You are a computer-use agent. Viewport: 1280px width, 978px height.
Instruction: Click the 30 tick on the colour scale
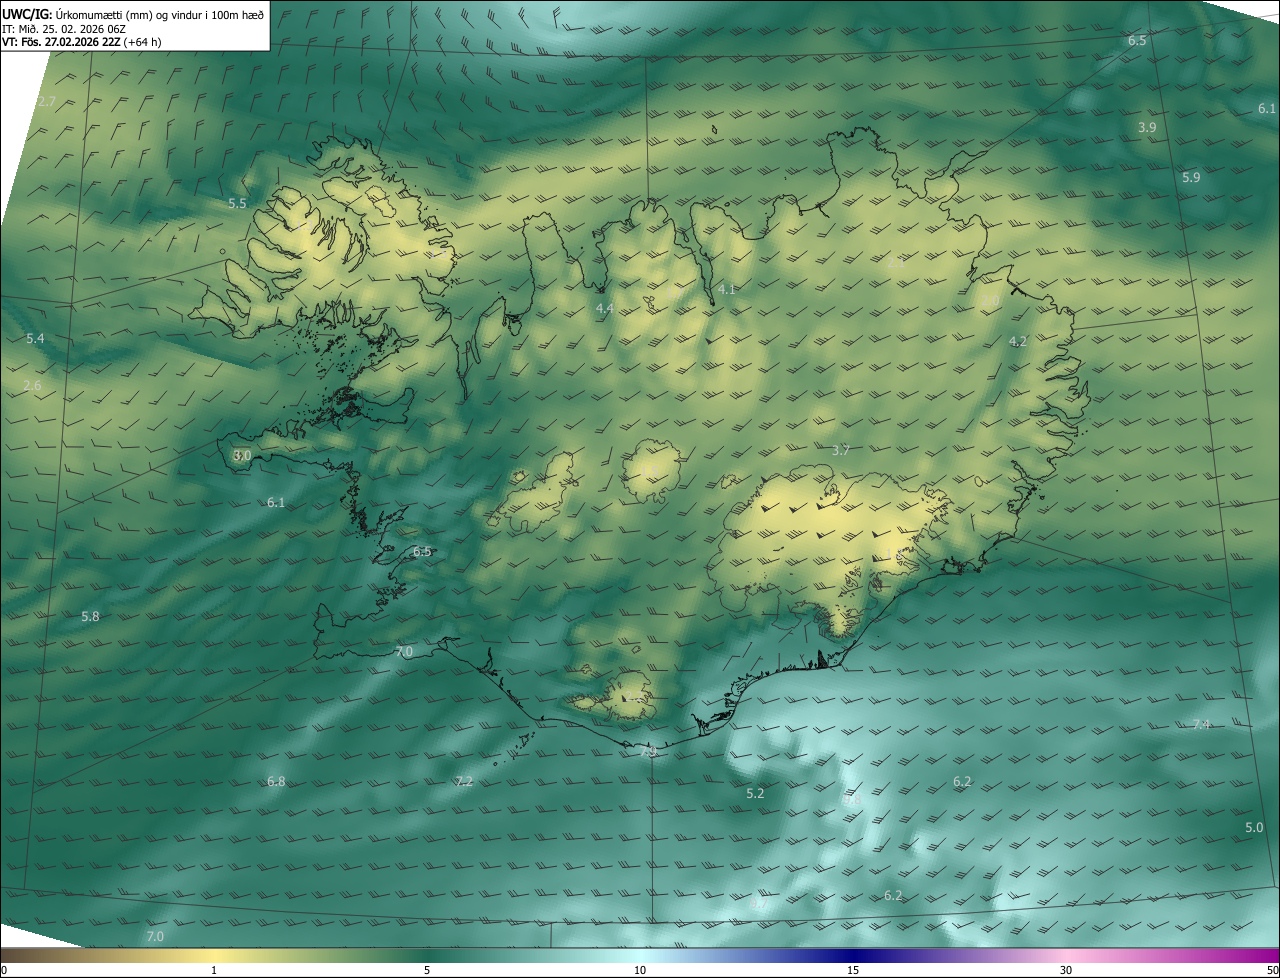(x=1066, y=970)
